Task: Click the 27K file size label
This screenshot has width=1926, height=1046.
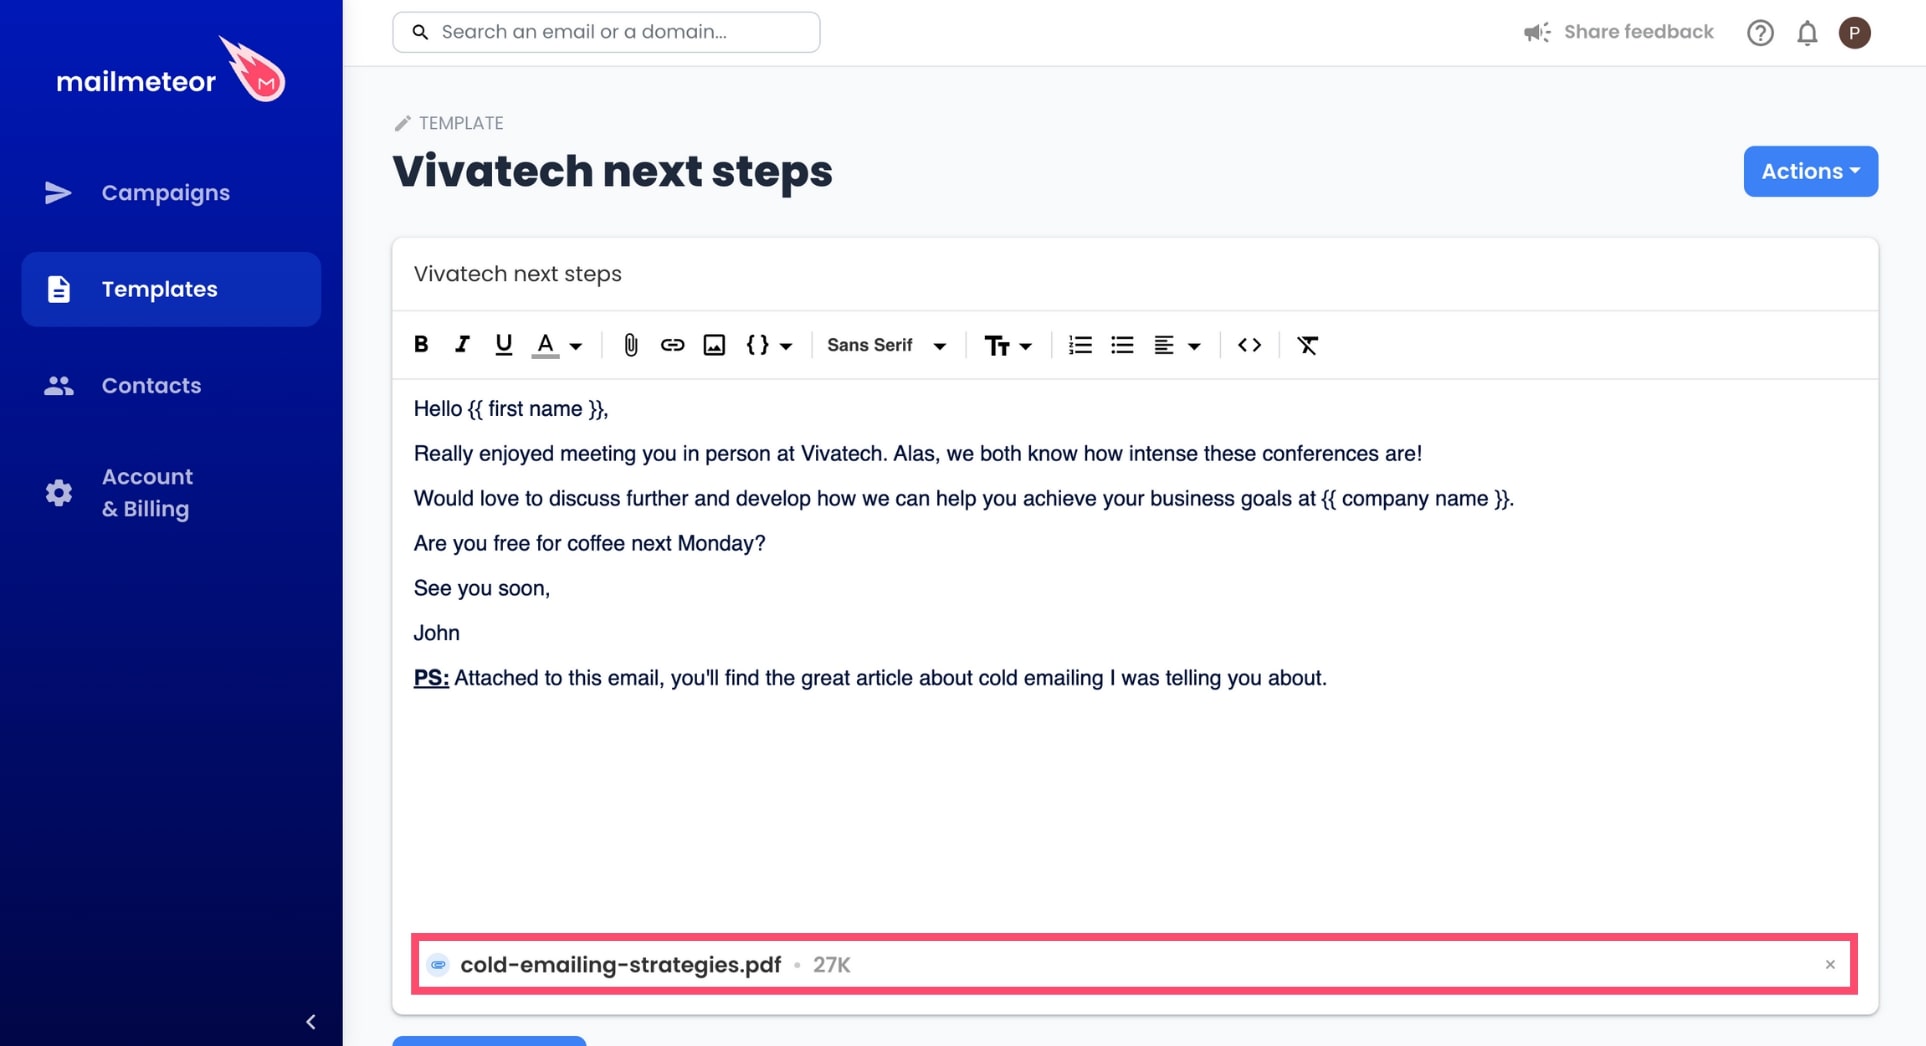Action: pyautogui.click(x=831, y=965)
